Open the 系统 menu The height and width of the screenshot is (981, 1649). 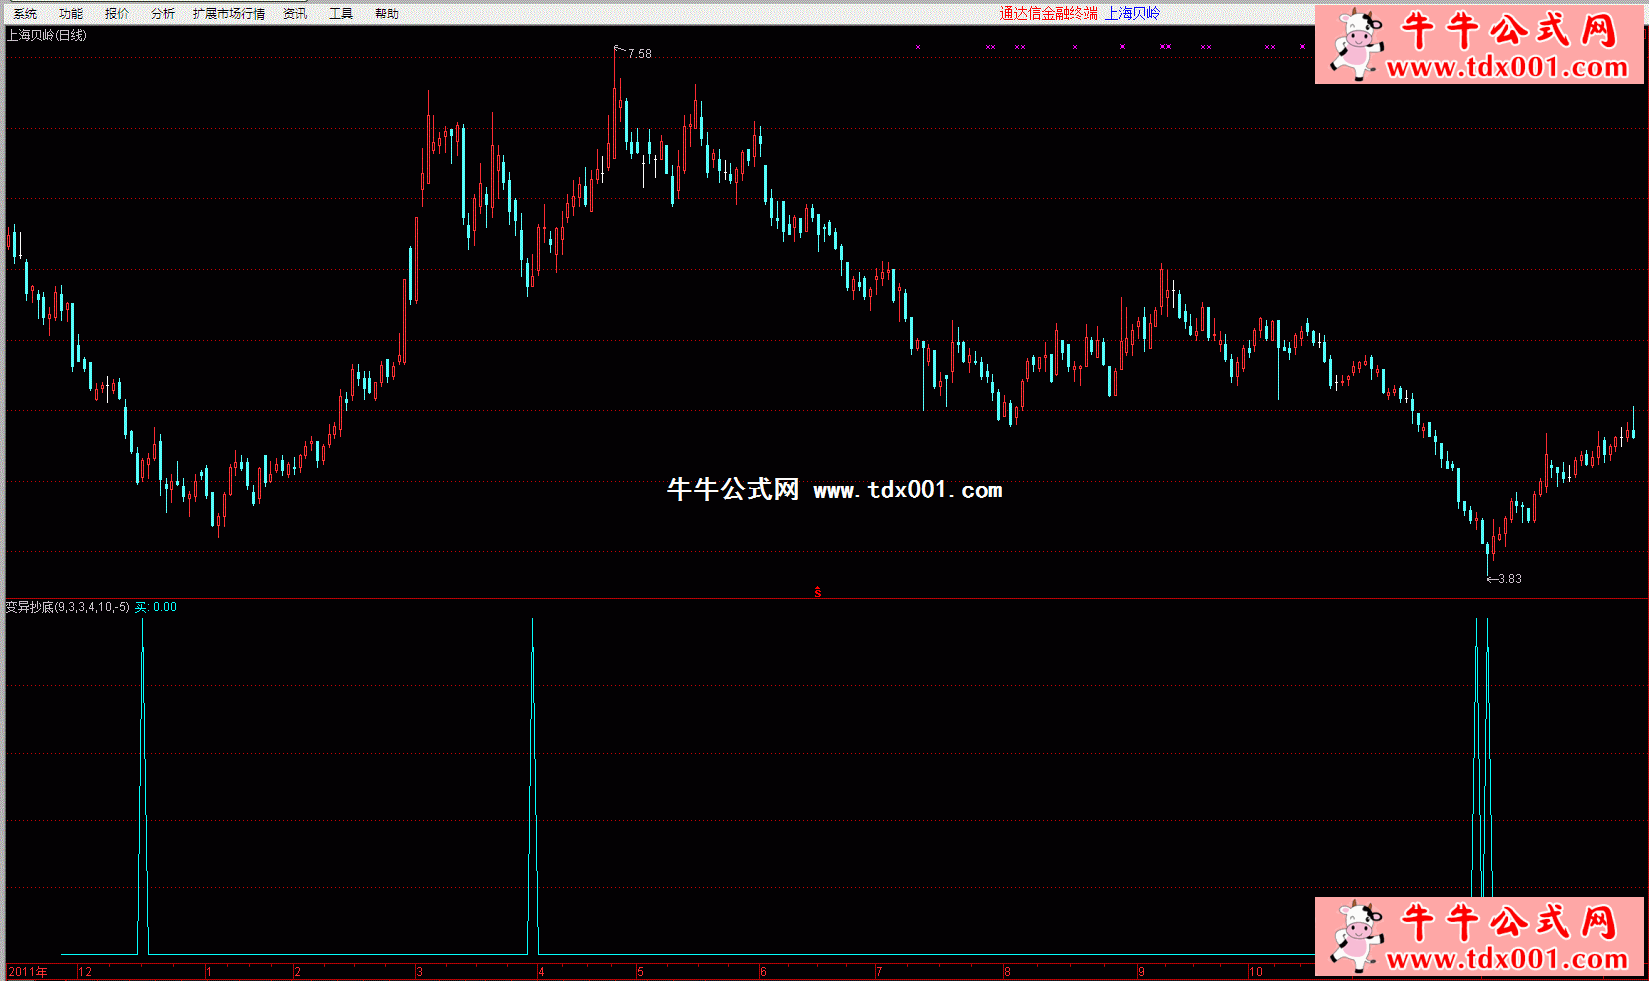25,13
